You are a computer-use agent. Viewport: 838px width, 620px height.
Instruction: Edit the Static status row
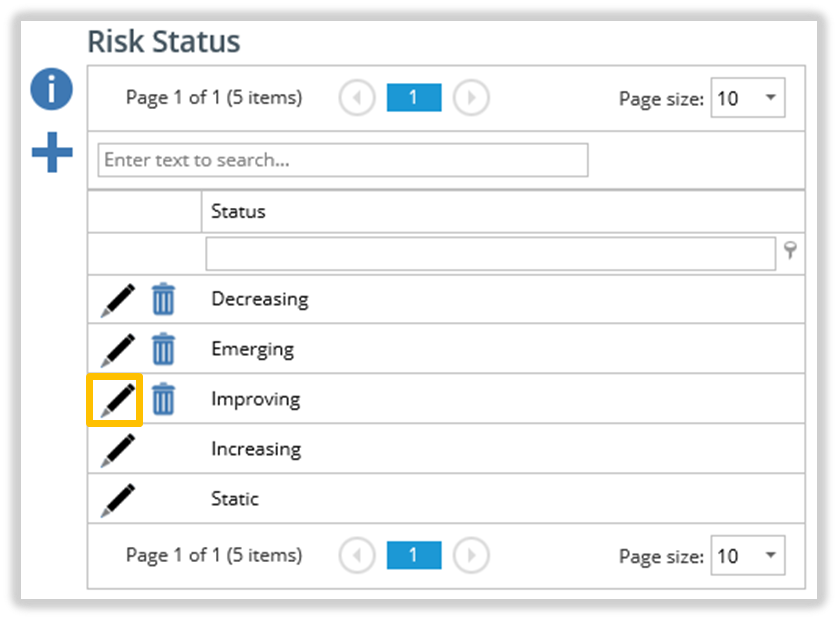point(118,500)
